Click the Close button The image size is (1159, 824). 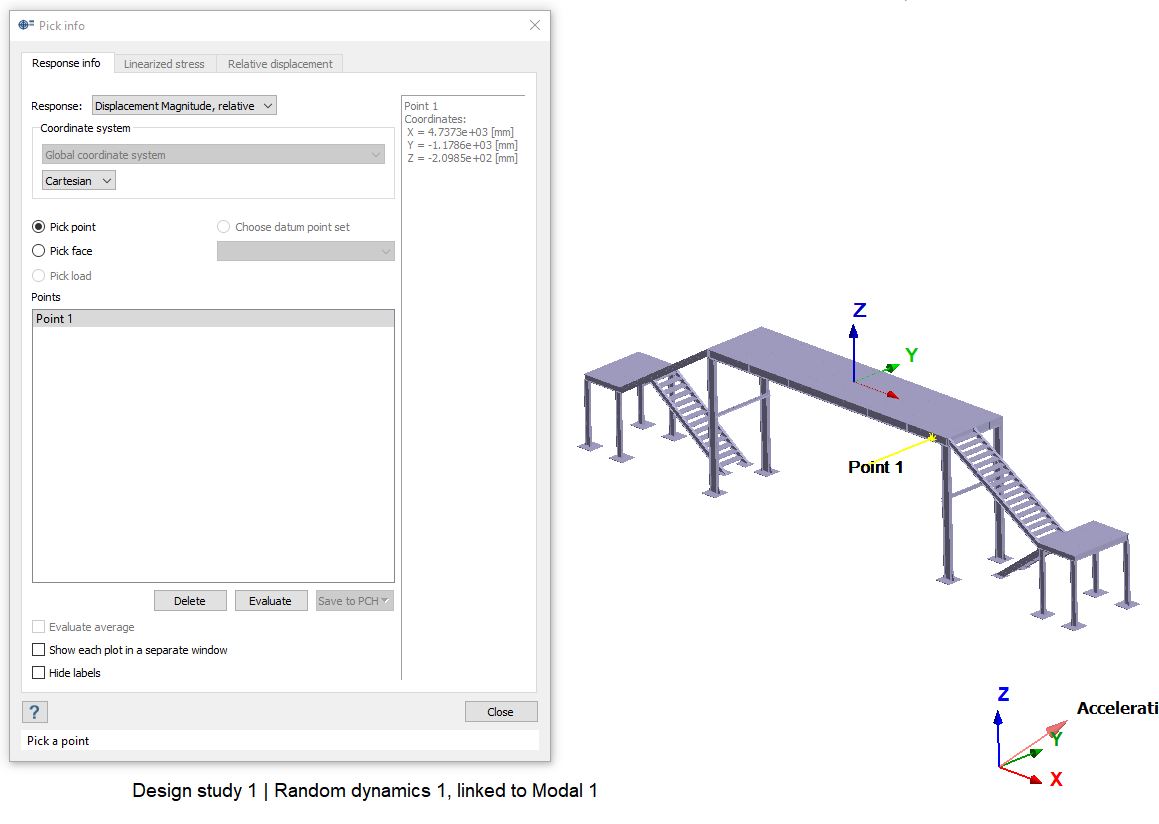coord(500,712)
